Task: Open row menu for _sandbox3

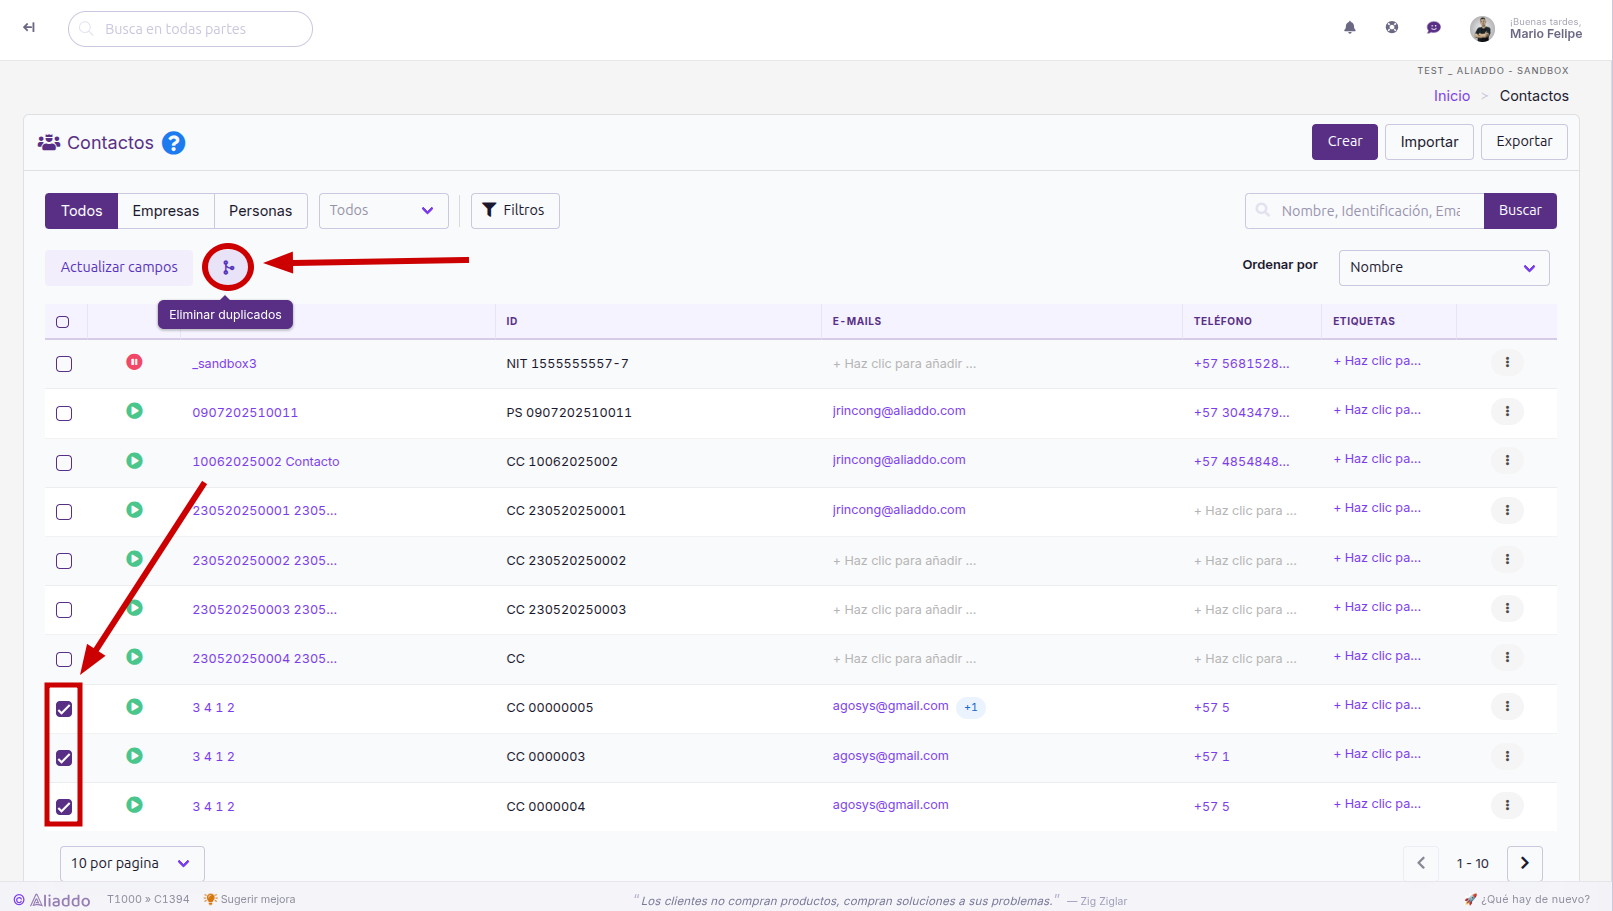Action: click(1507, 362)
